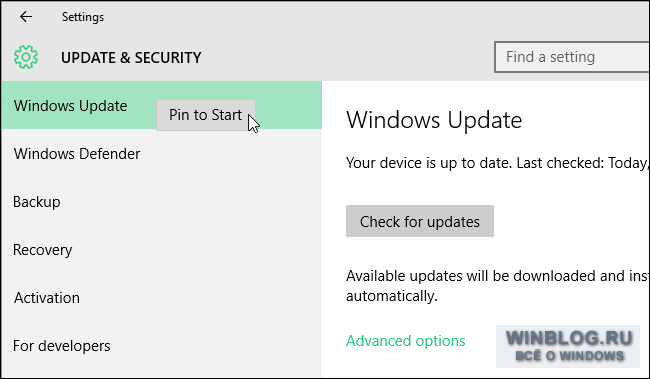Click the word automatically in the description
Image resolution: width=650 pixels, height=379 pixels.
(392, 296)
